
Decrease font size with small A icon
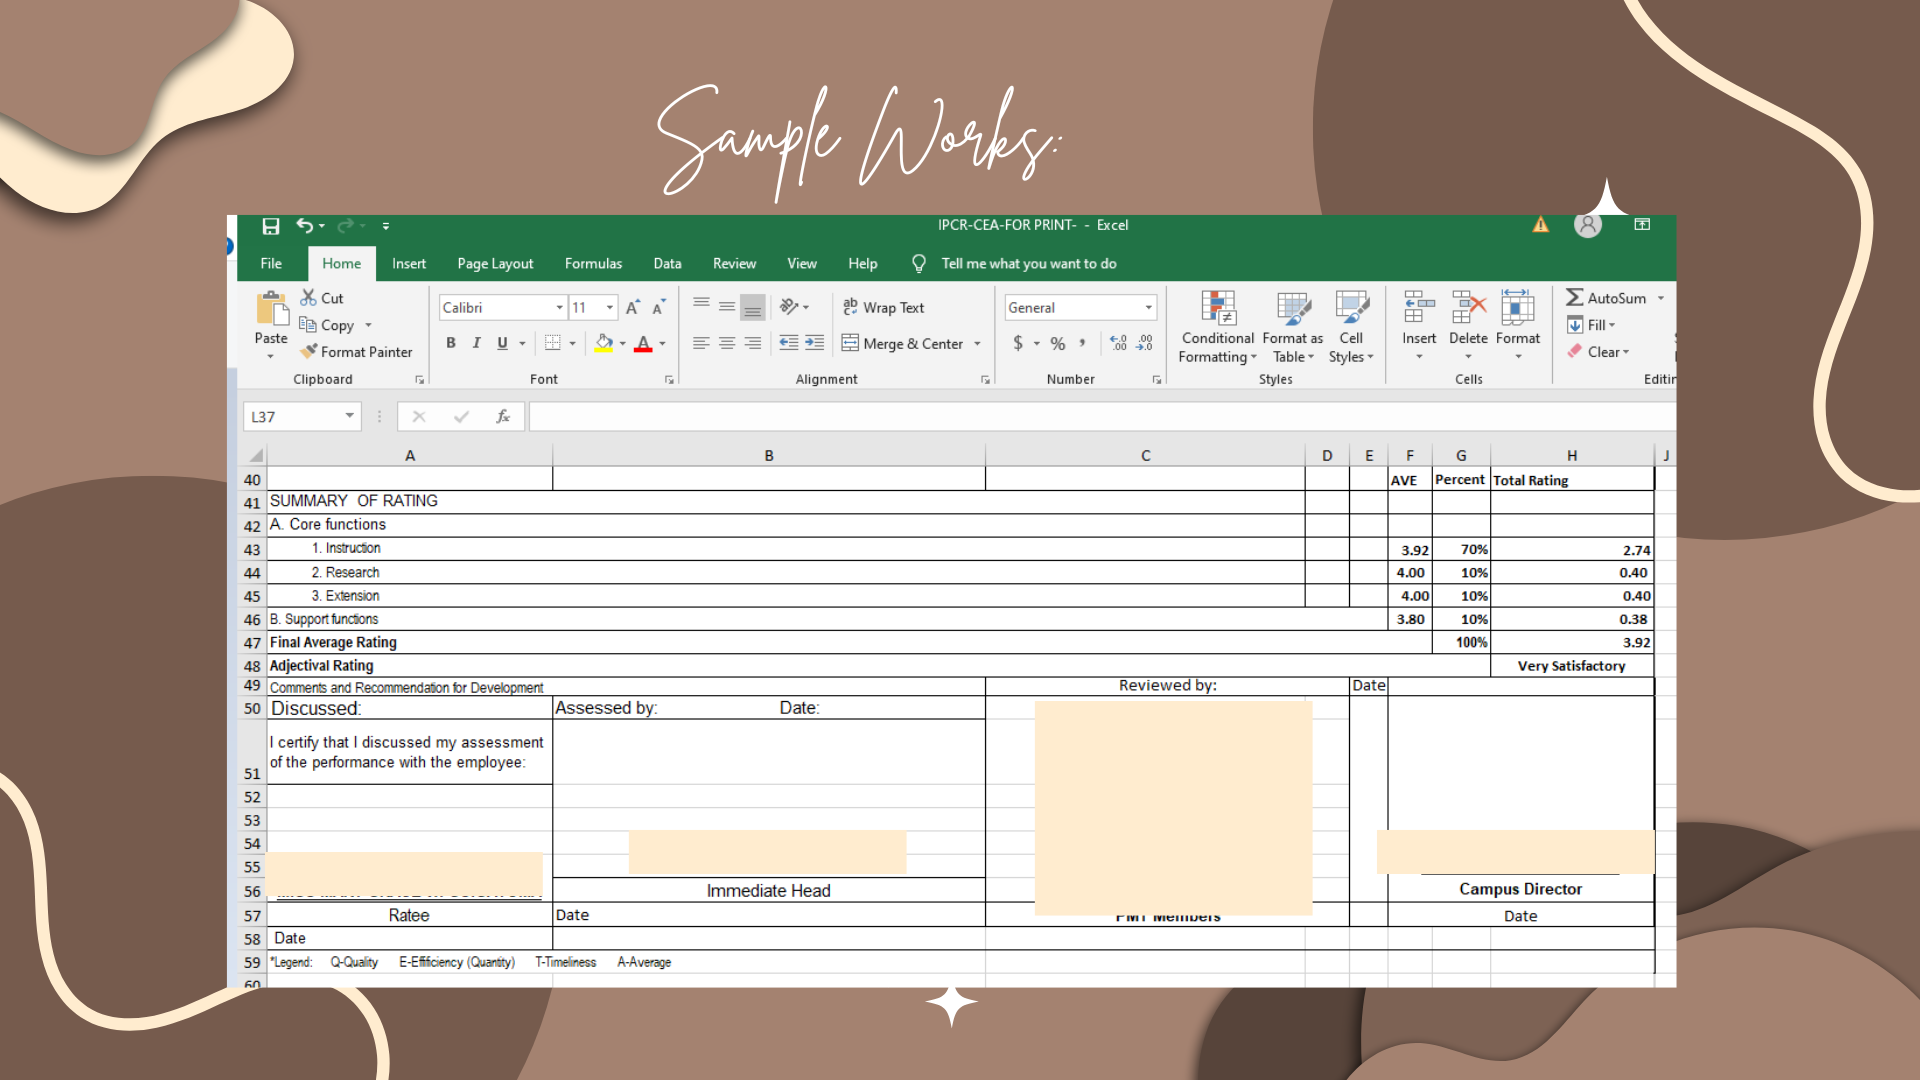pos(658,308)
